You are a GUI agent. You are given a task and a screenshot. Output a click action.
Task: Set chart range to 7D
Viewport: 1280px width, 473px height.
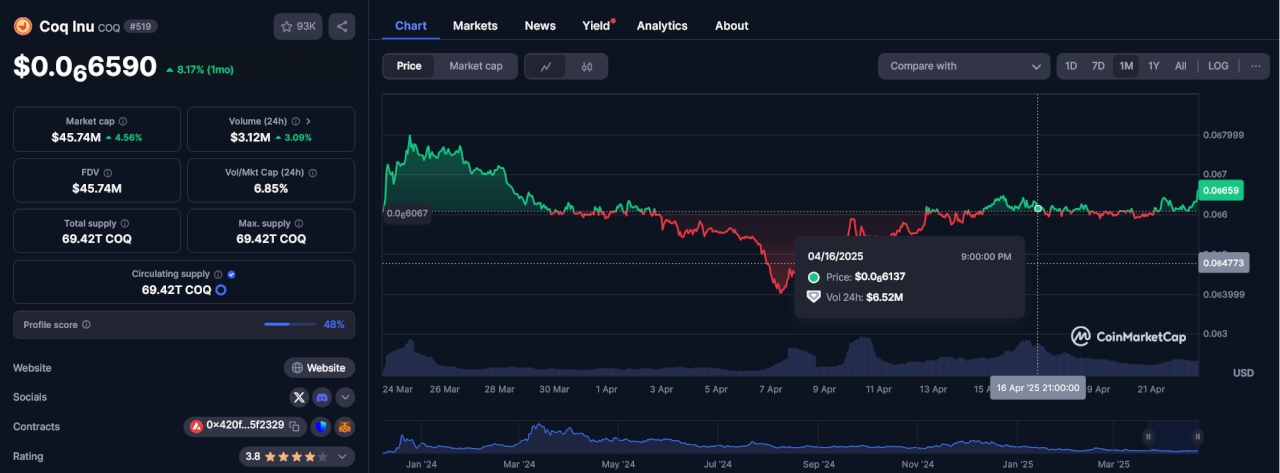click(x=1098, y=66)
